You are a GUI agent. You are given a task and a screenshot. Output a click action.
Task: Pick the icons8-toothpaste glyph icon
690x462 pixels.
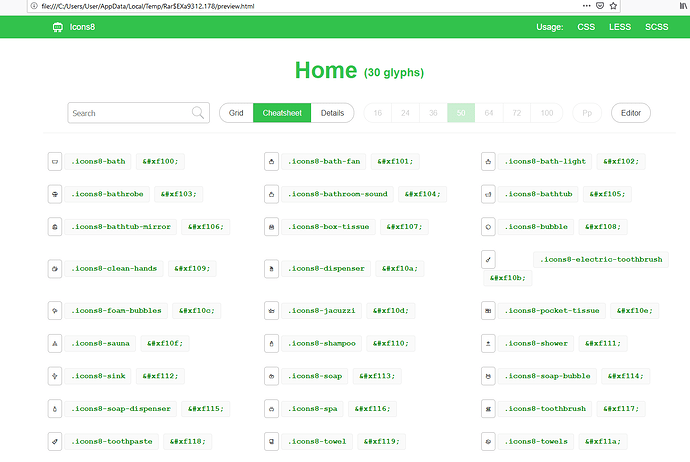pyautogui.click(x=55, y=442)
